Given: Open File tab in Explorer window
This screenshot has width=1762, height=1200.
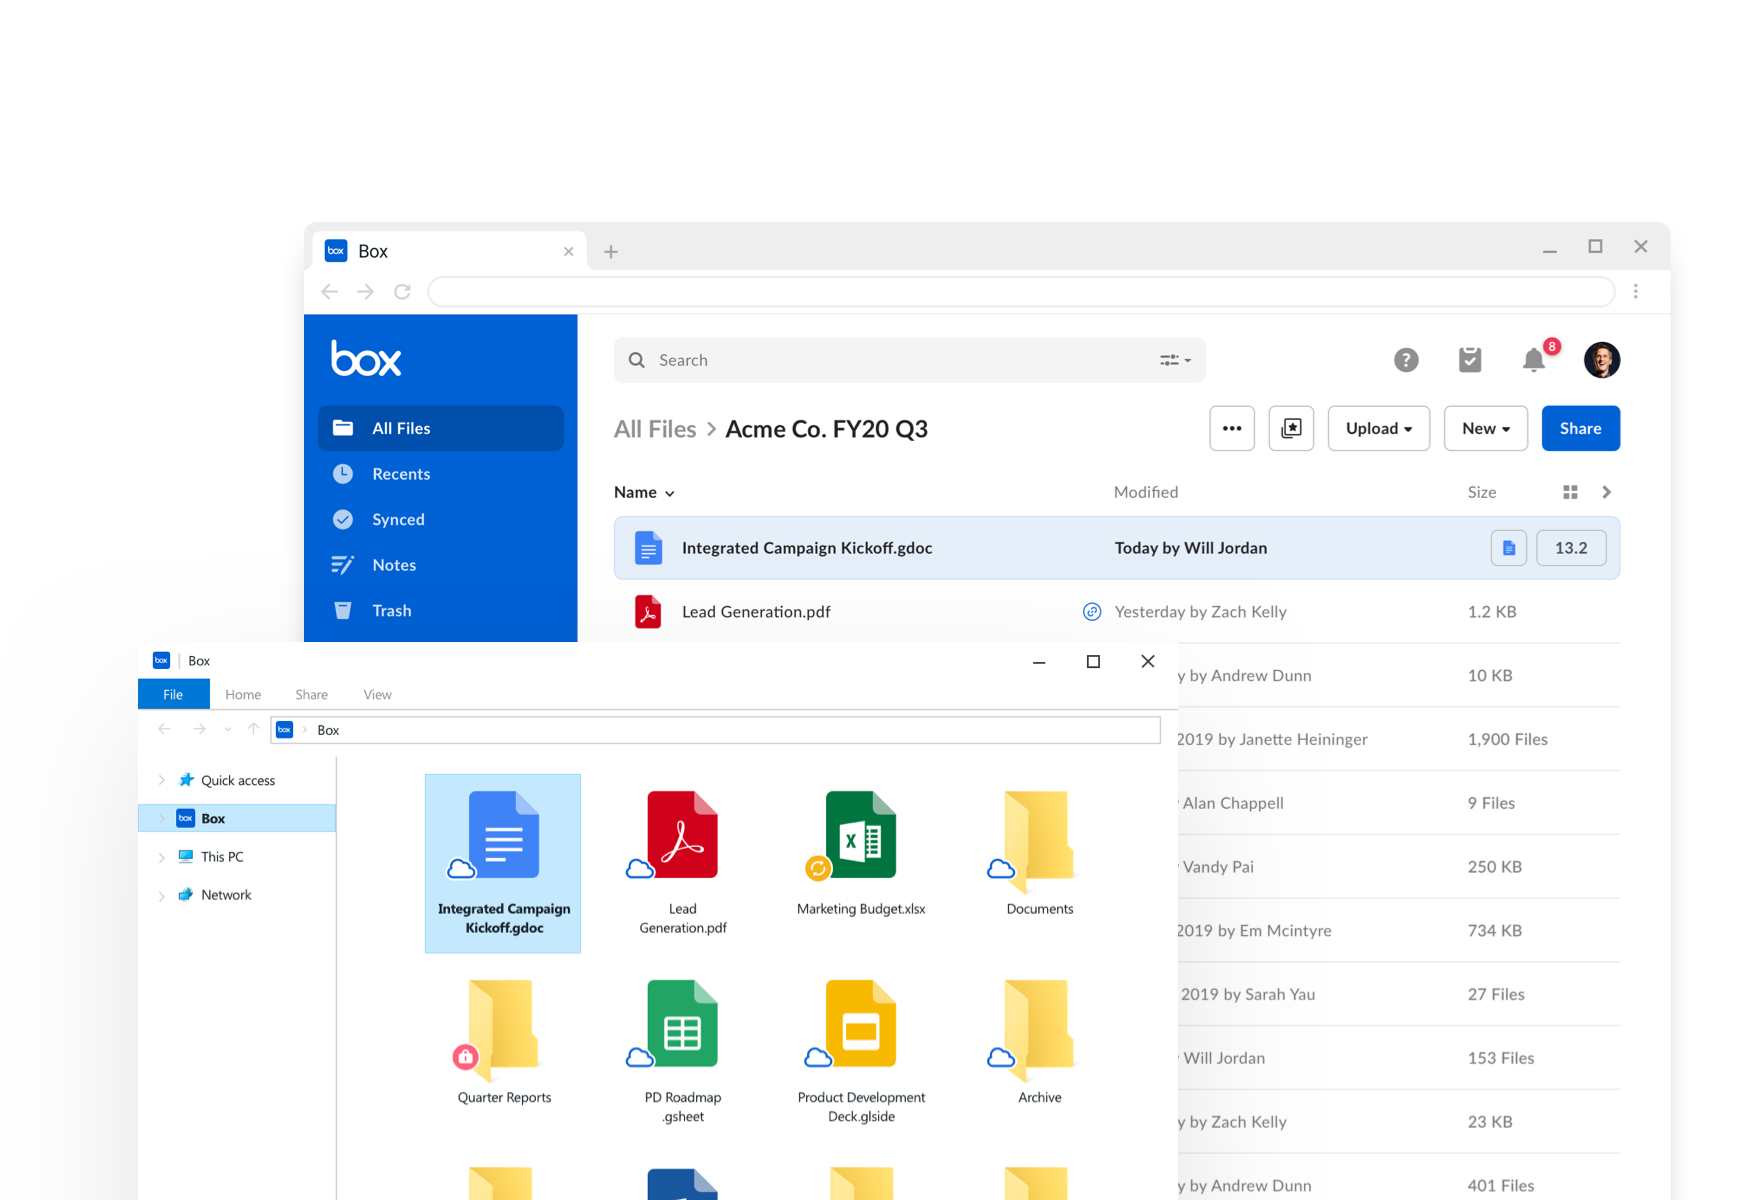Looking at the screenshot, I should [173, 694].
